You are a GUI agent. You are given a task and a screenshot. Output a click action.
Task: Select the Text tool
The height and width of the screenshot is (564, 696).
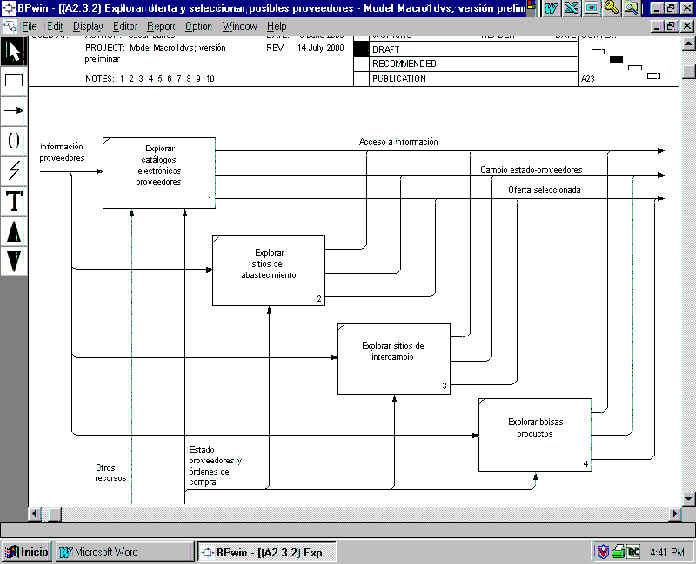pyautogui.click(x=14, y=201)
